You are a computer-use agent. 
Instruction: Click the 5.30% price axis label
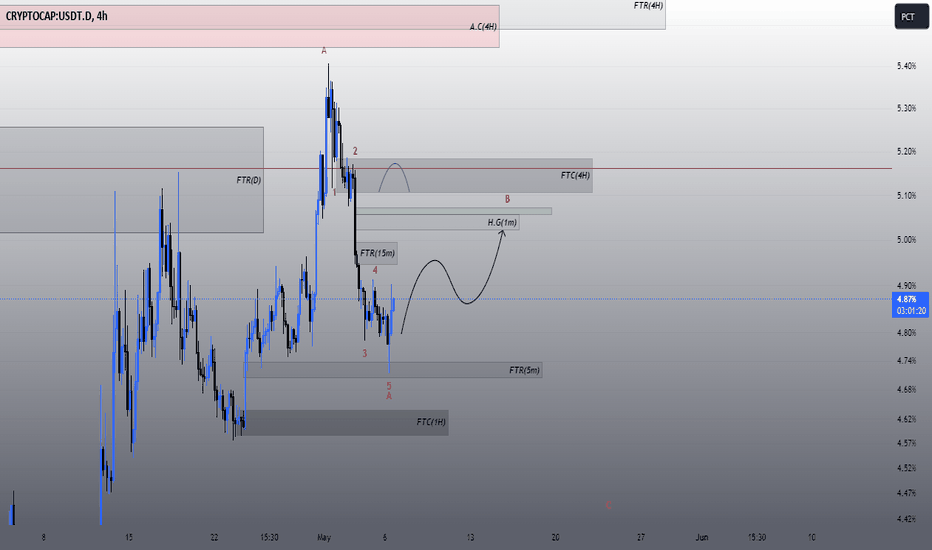pos(906,108)
